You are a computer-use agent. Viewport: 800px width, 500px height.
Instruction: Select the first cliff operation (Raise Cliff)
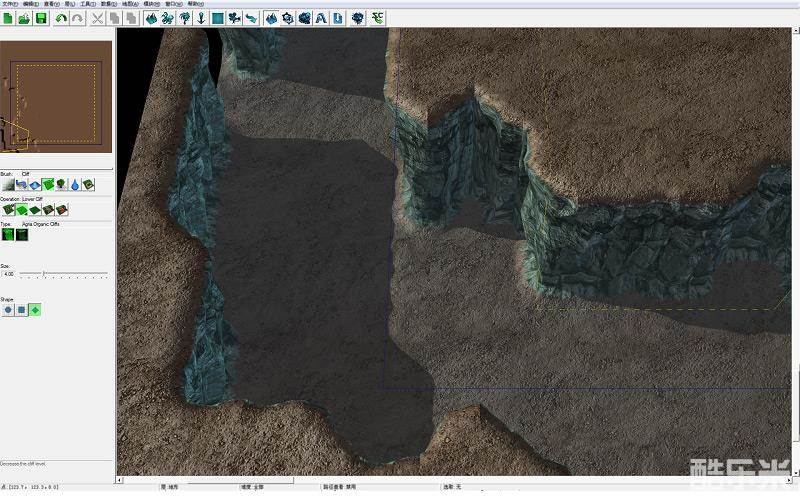tap(8, 210)
